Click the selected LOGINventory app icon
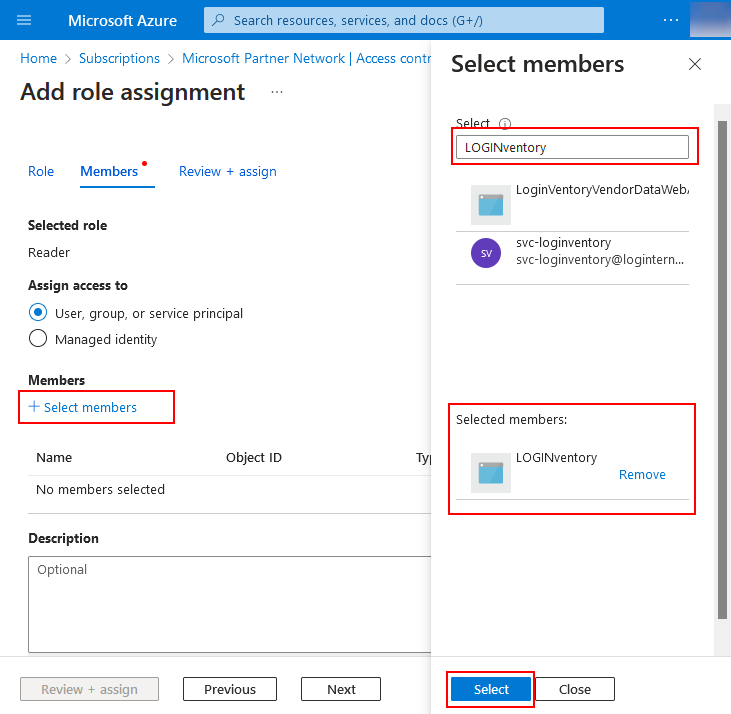 pyautogui.click(x=490, y=472)
